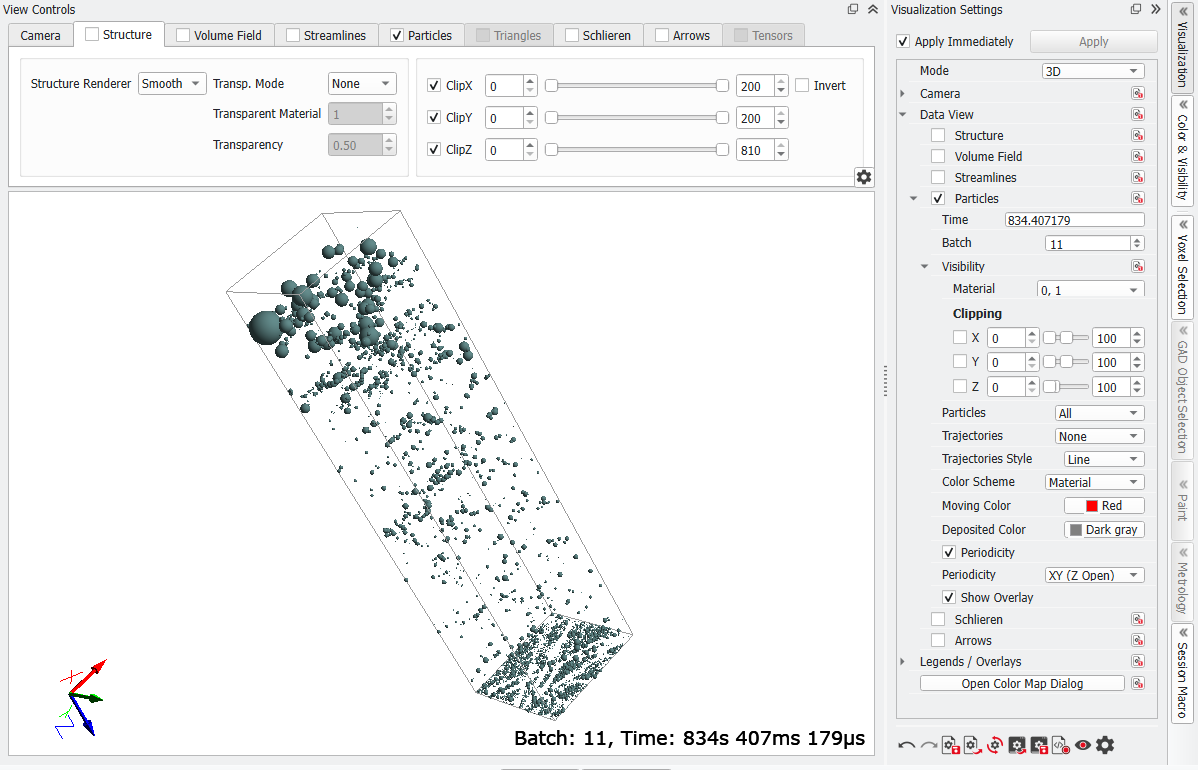Collapse the View Controls panel with double chevron
The image size is (1198, 770).
click(873, 9)
